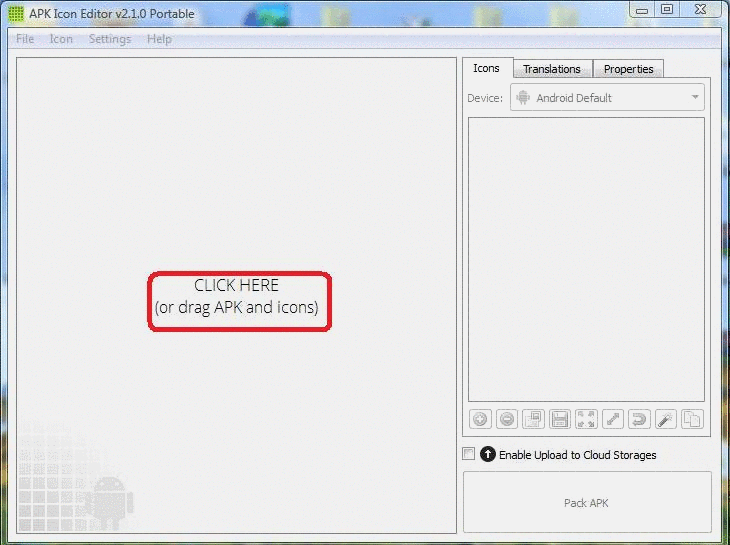Open the magic wand effects tool
730x545 pixels.
tap(666, 419)
